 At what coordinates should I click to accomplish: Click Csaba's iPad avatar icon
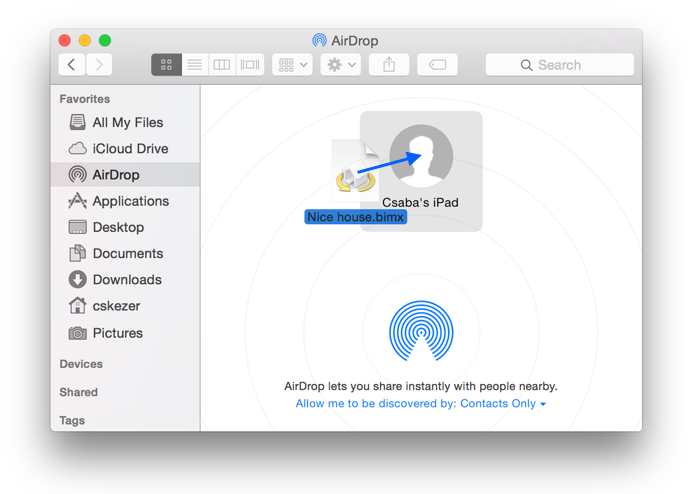421,156
